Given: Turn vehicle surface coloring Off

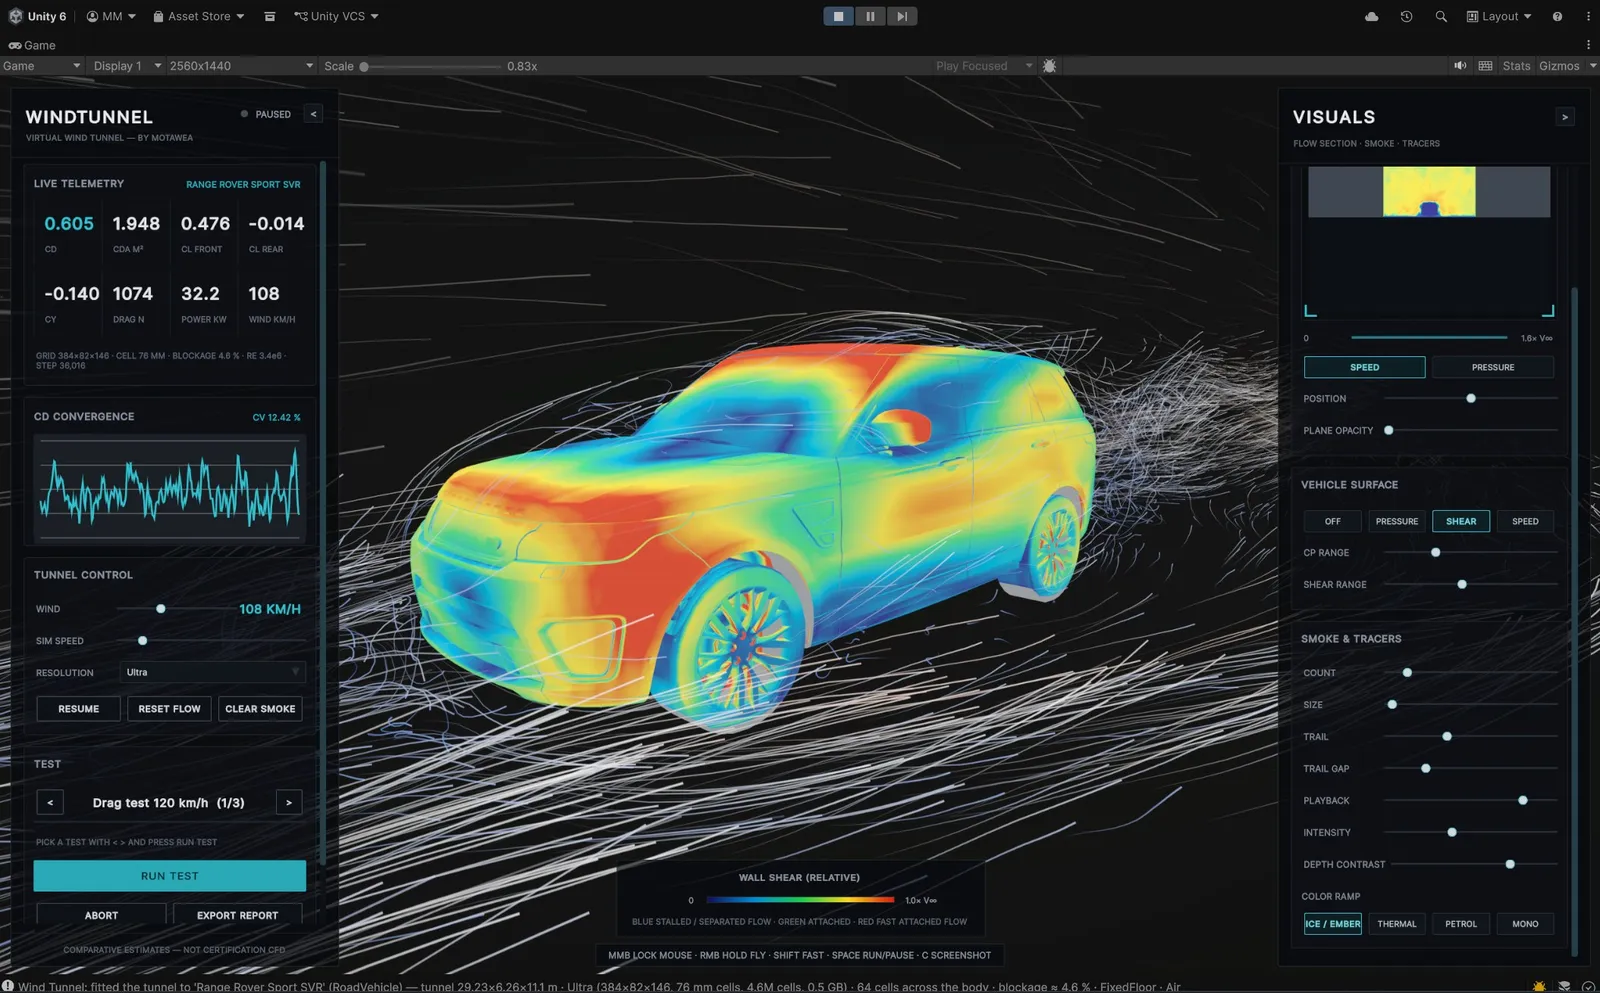Looking at the screenshot, I should 1333,521.
